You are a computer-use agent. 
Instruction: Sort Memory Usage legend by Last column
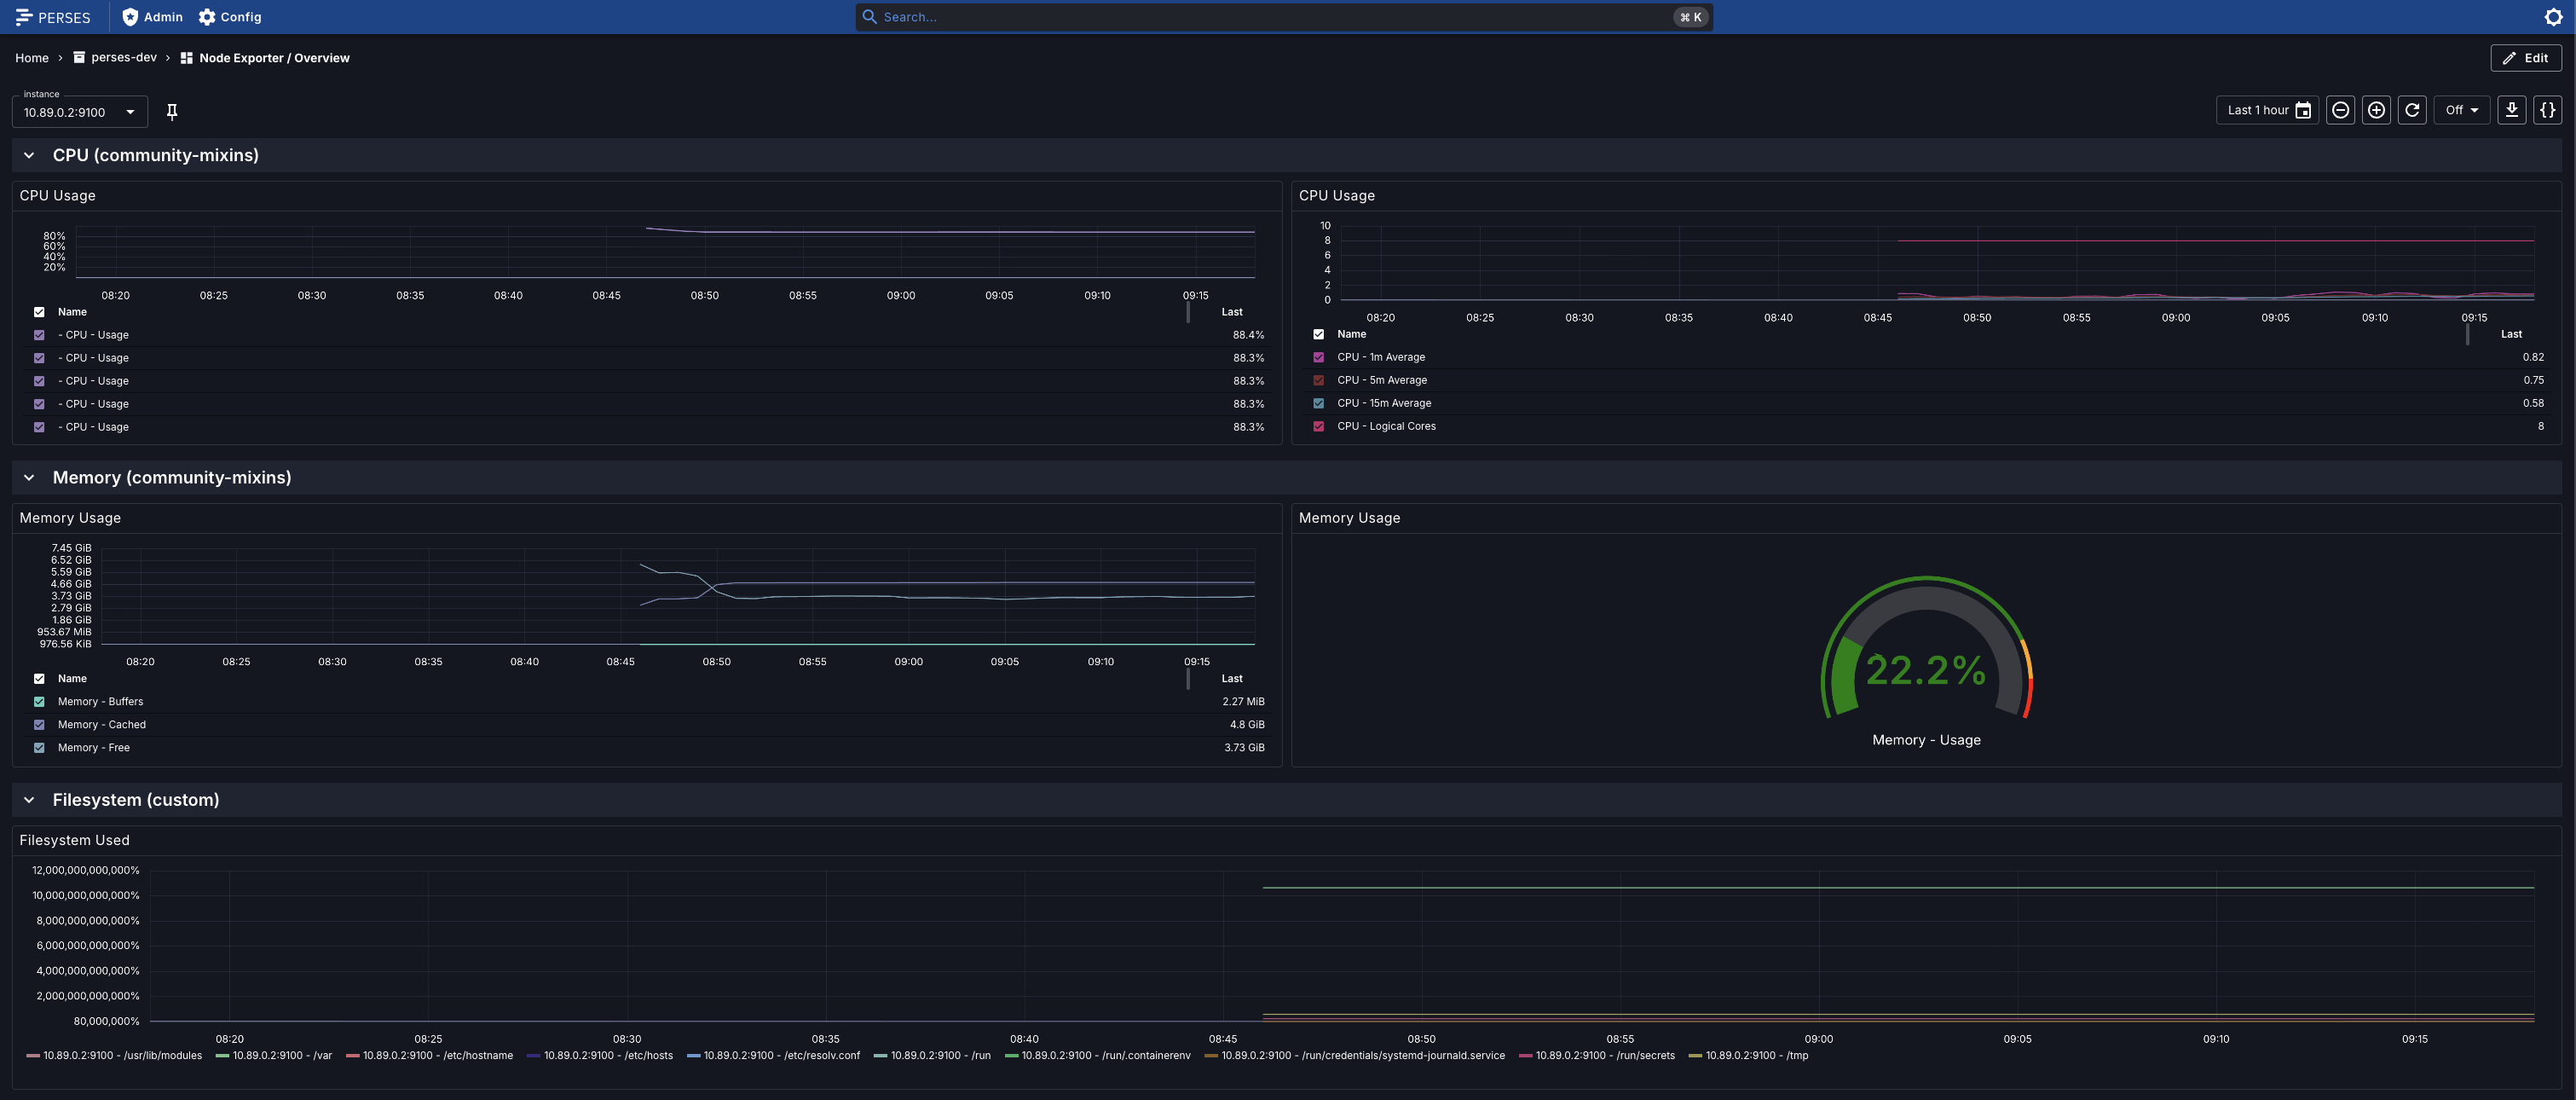1232,679
